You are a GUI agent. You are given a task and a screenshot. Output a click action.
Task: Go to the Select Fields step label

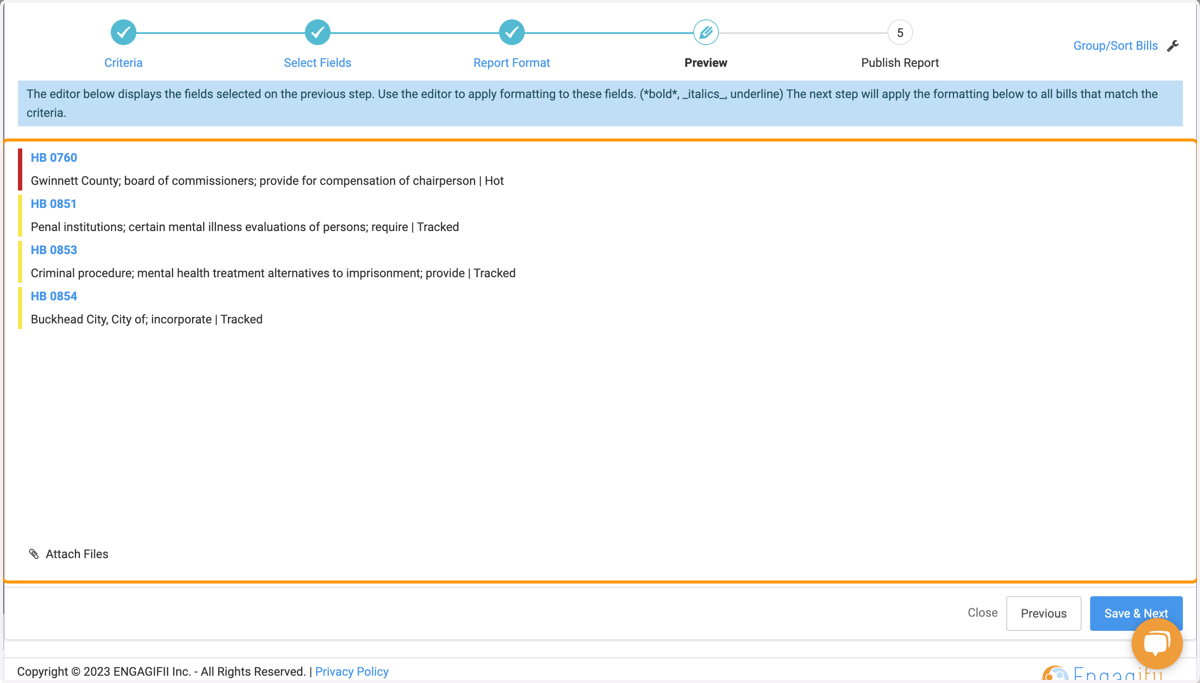point(317,62)
